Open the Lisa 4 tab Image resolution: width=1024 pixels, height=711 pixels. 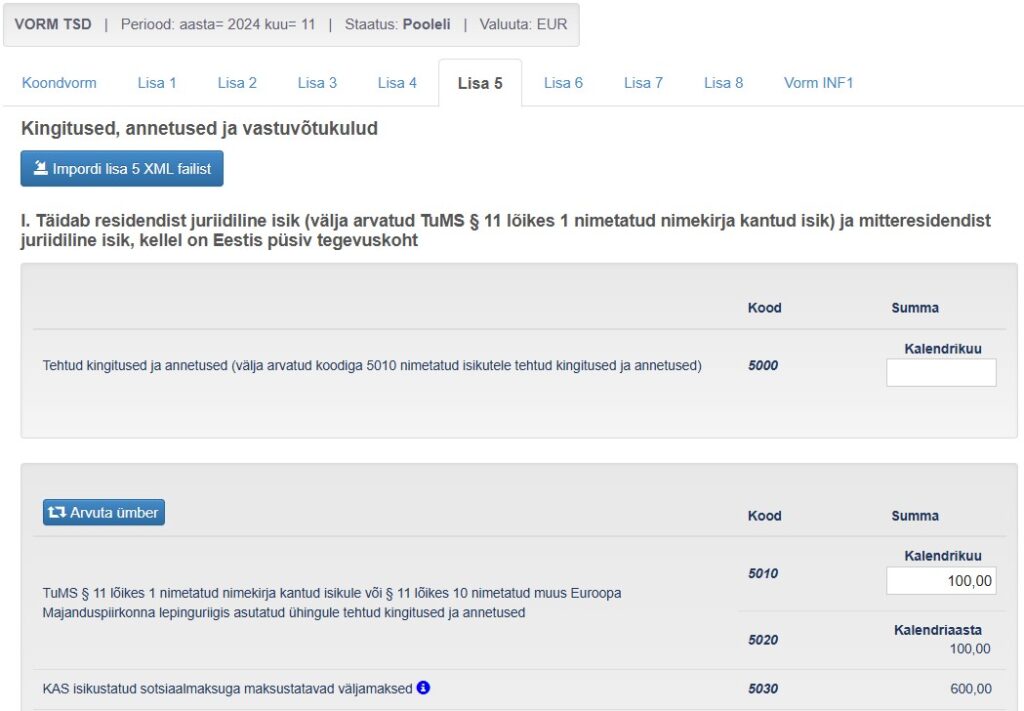(x=397, y=83)
